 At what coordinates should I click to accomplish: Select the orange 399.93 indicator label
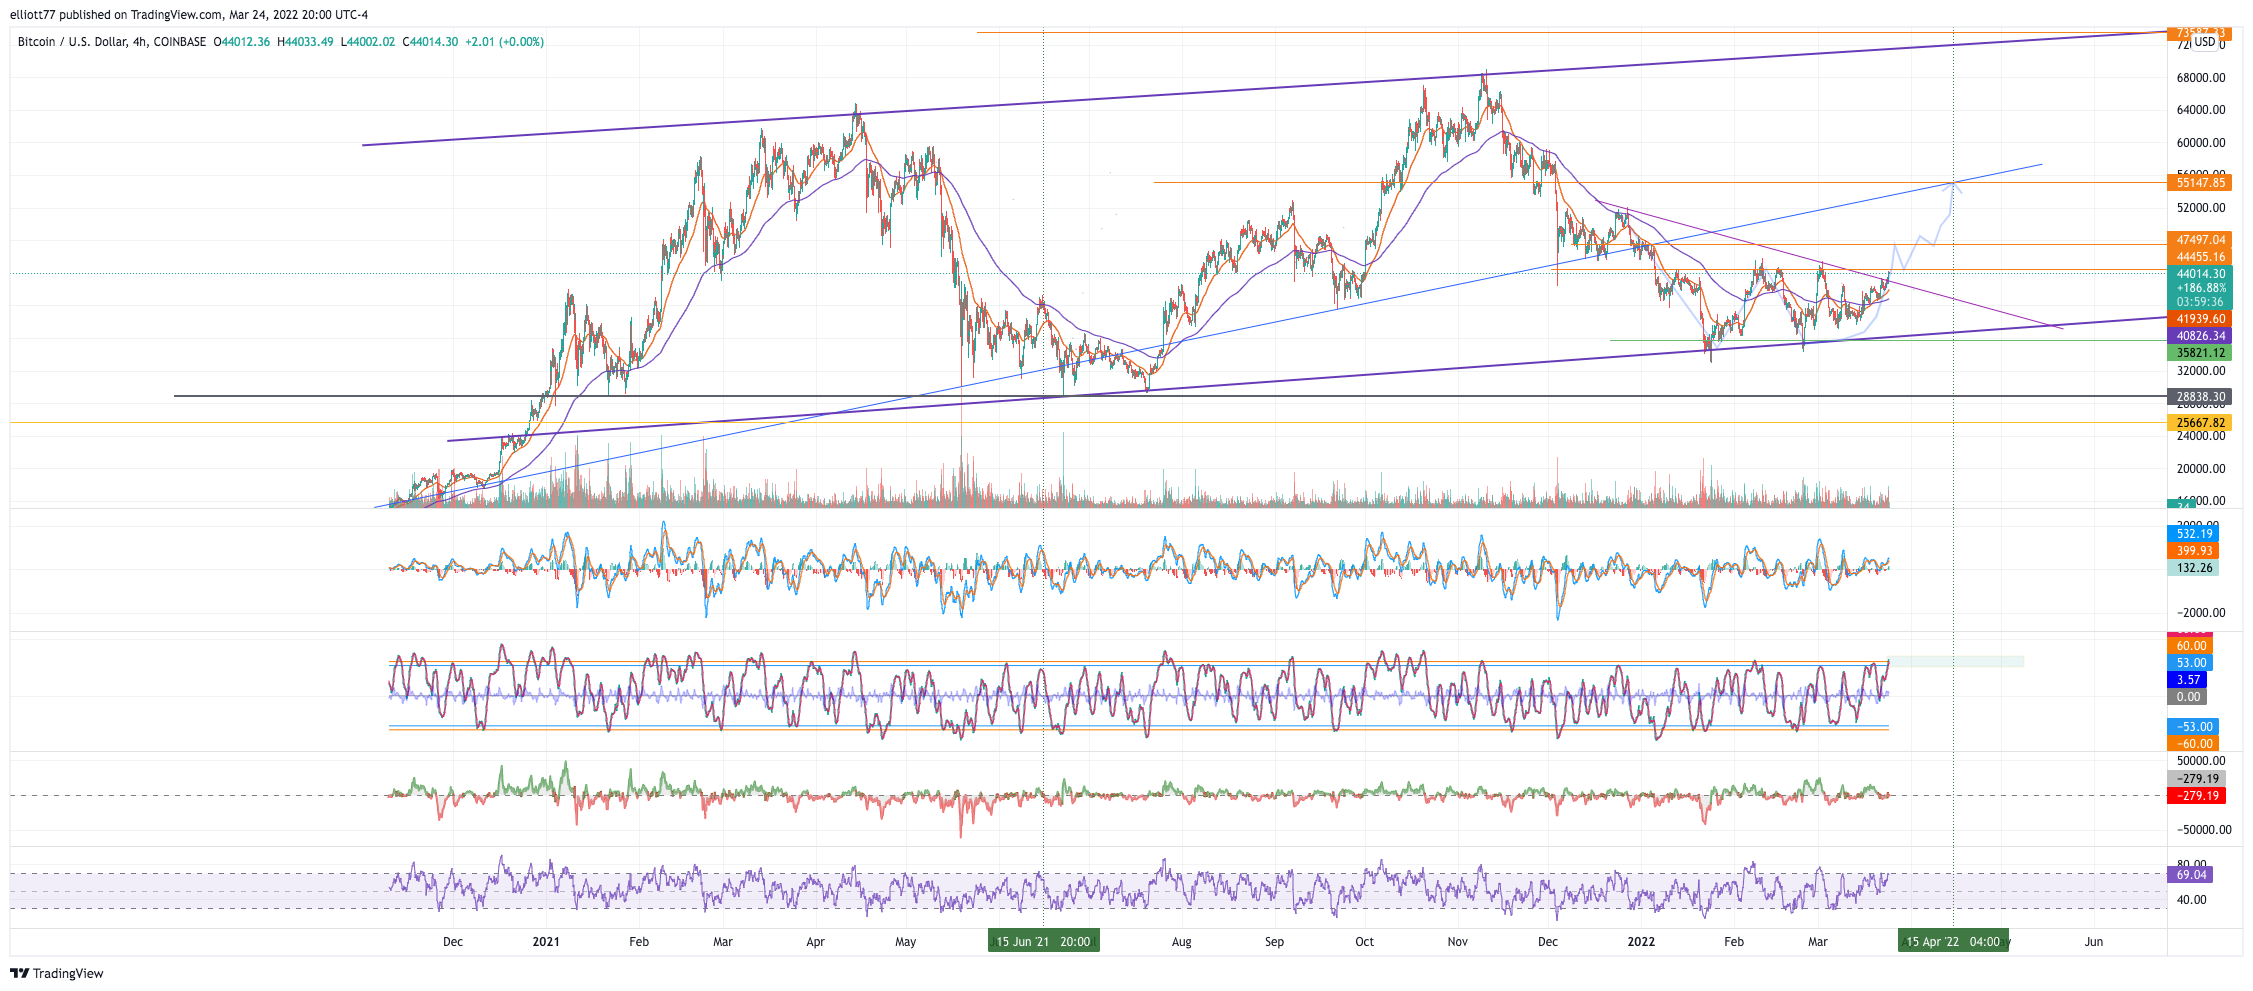2193,551
